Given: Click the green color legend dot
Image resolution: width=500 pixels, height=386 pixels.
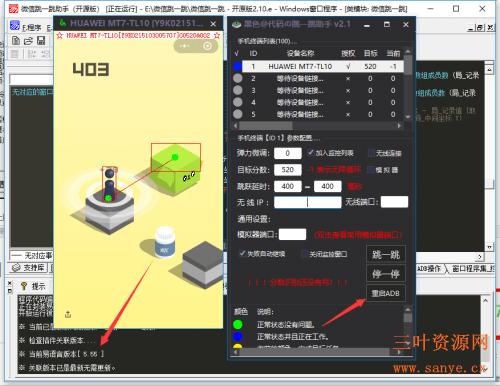Looking at the screenshot, I should click(238, 324).
